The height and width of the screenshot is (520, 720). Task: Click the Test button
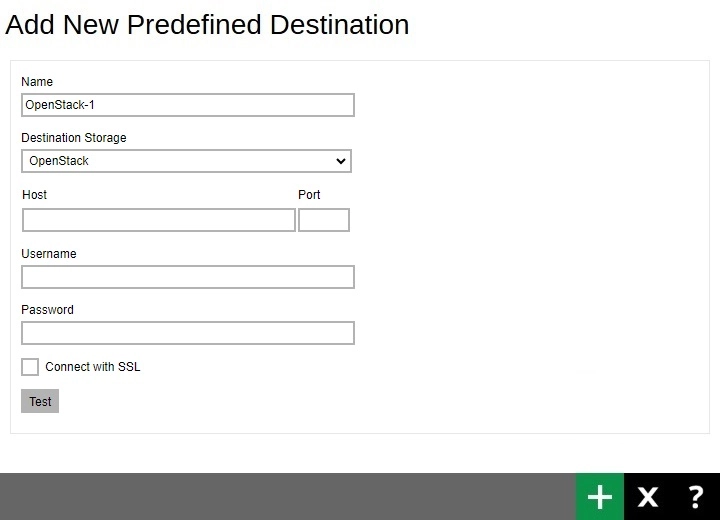(x=40, y=401)
